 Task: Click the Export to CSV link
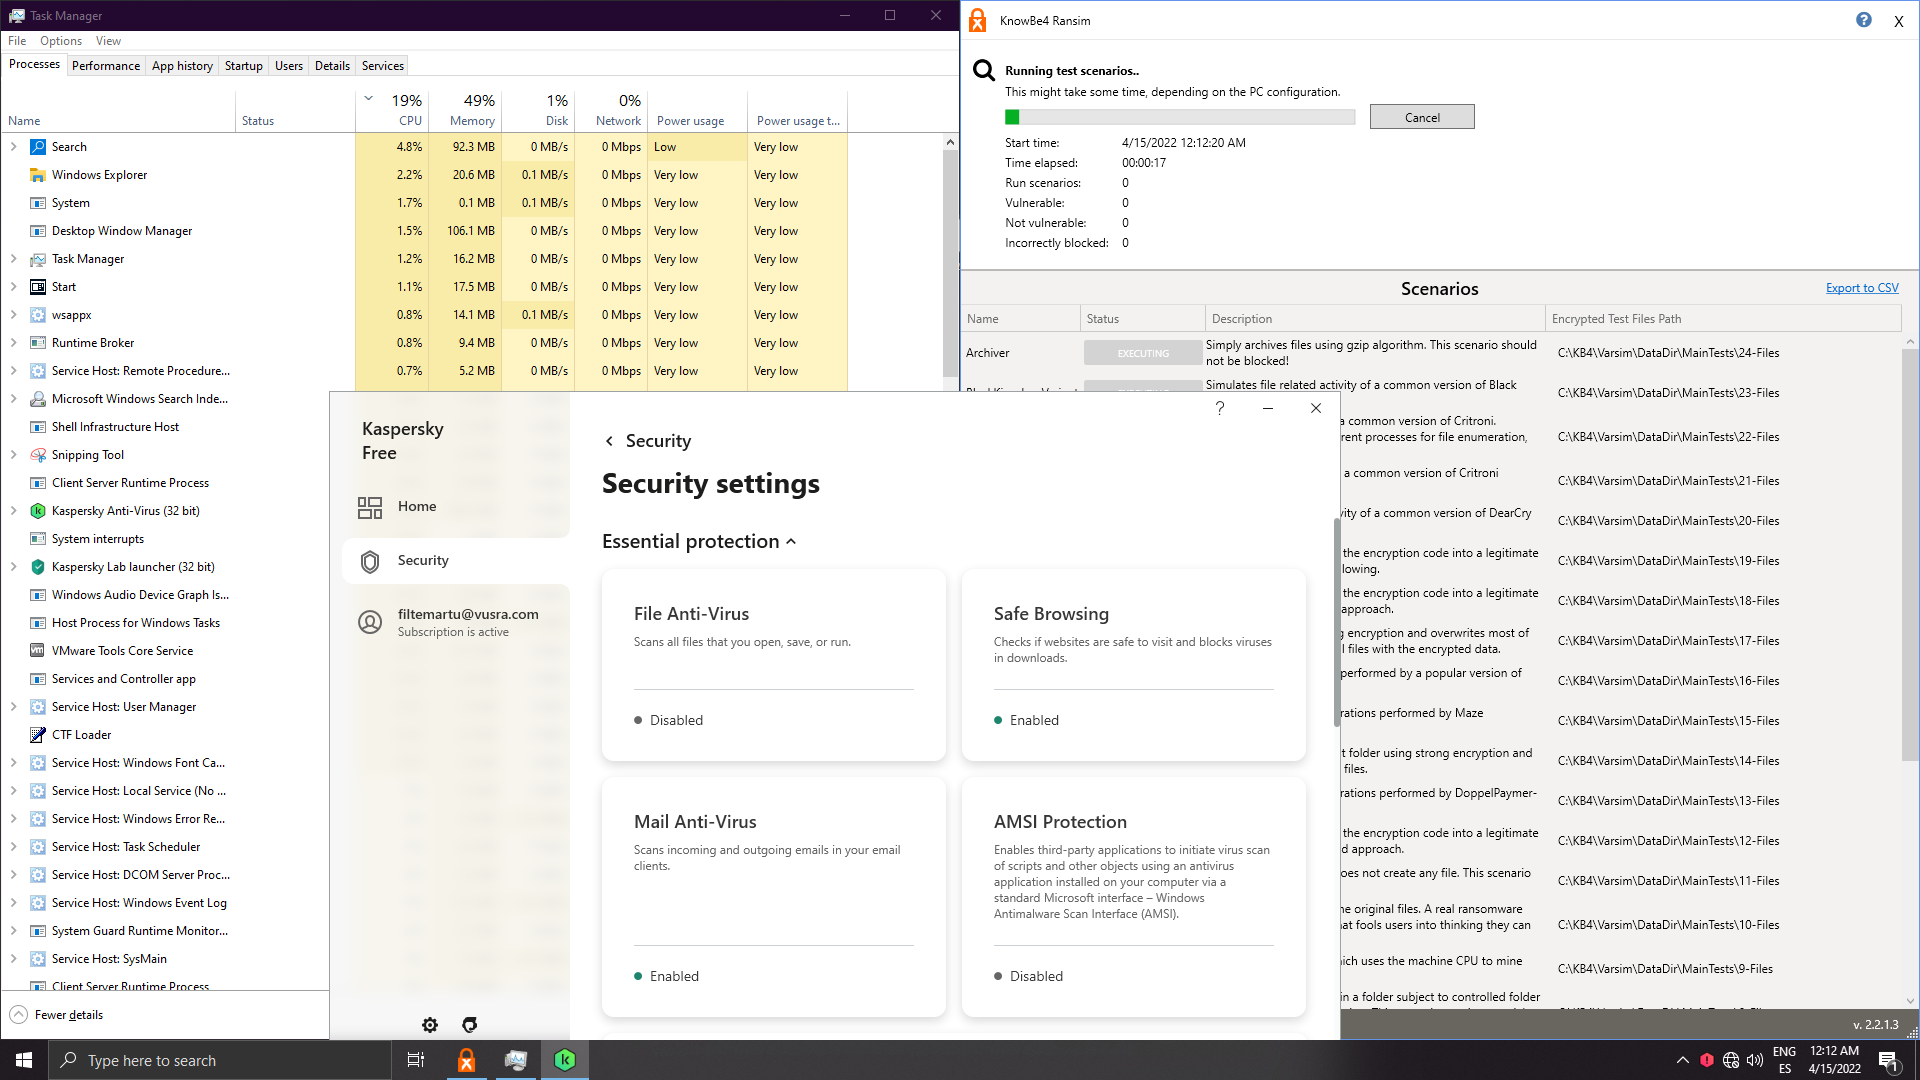click(x=1861, y=288)
